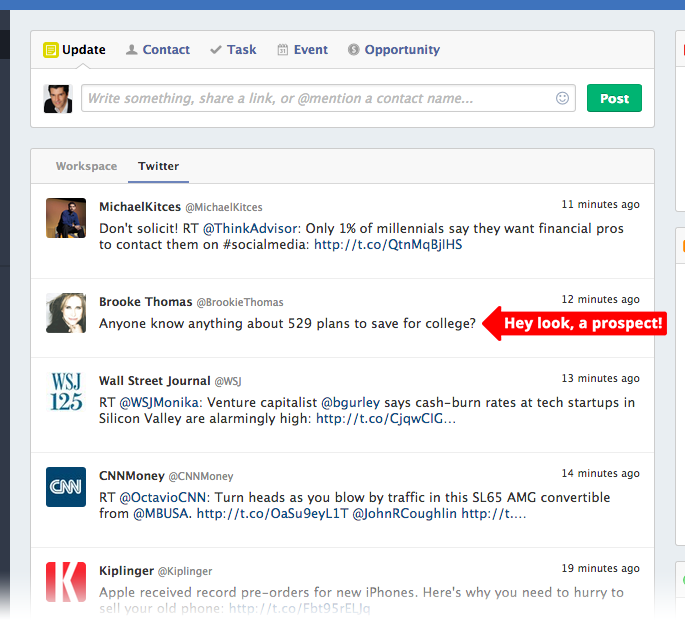Open the @ThinkAdvisor mention link
Viewport: 685px width, 620px height.
click(x=252, y=229)
